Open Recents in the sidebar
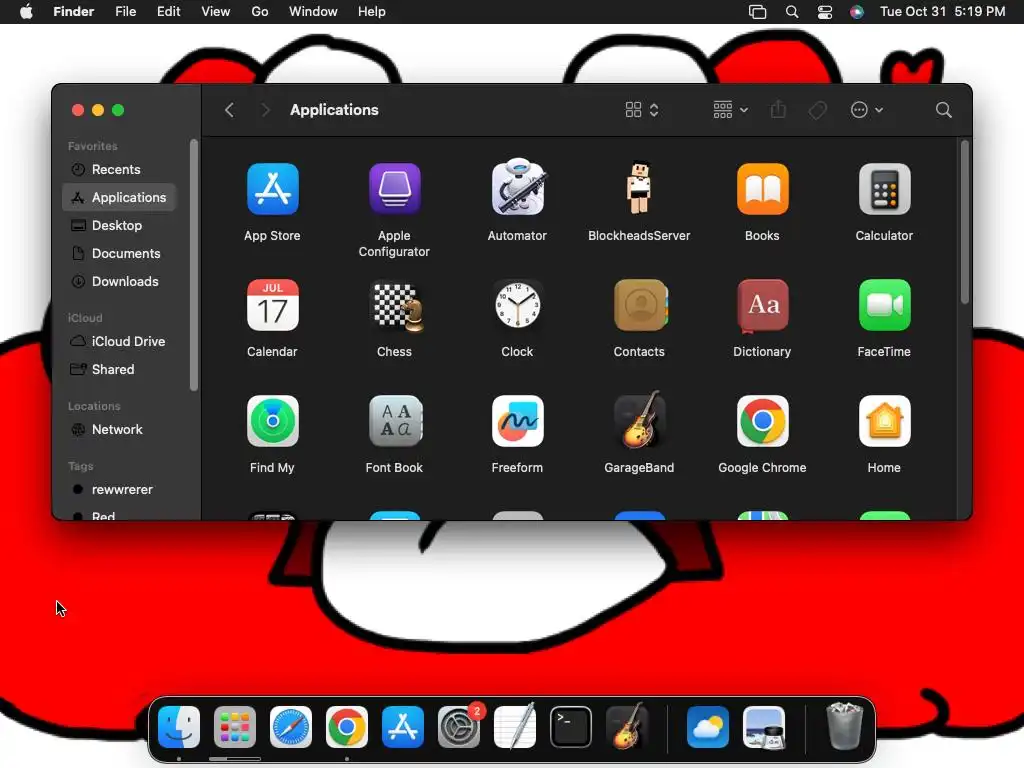The height and width of the screenshot is (768, 1024). 119,169
